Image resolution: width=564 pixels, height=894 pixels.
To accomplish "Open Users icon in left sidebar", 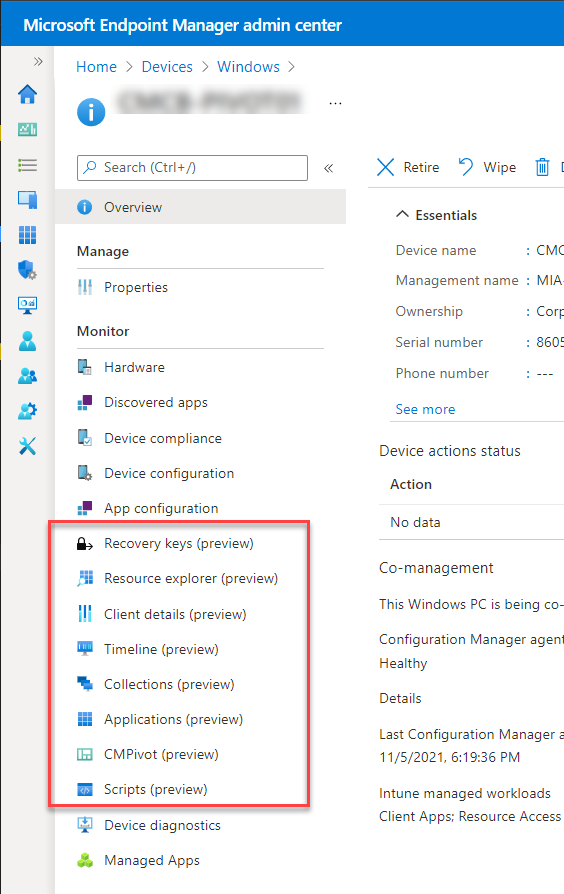I will pos(27,340).
